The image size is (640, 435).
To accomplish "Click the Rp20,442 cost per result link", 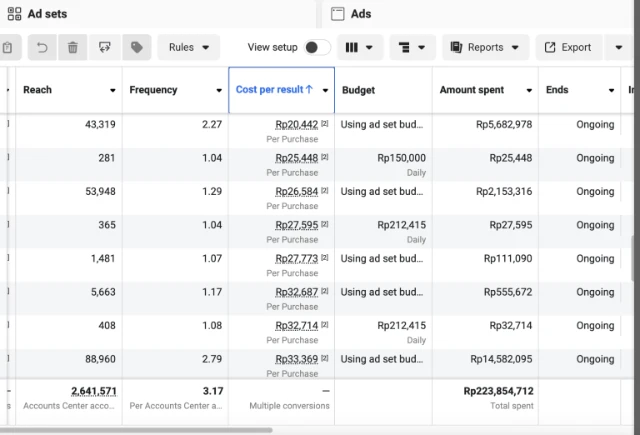I will [x=296, y=124].
